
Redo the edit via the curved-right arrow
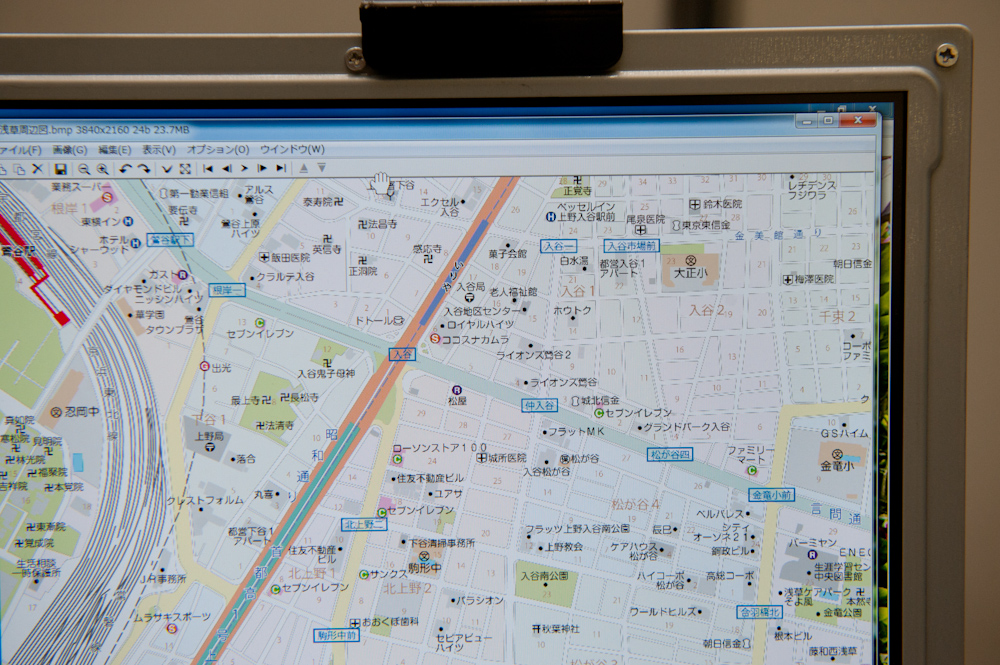coord(143,168)
